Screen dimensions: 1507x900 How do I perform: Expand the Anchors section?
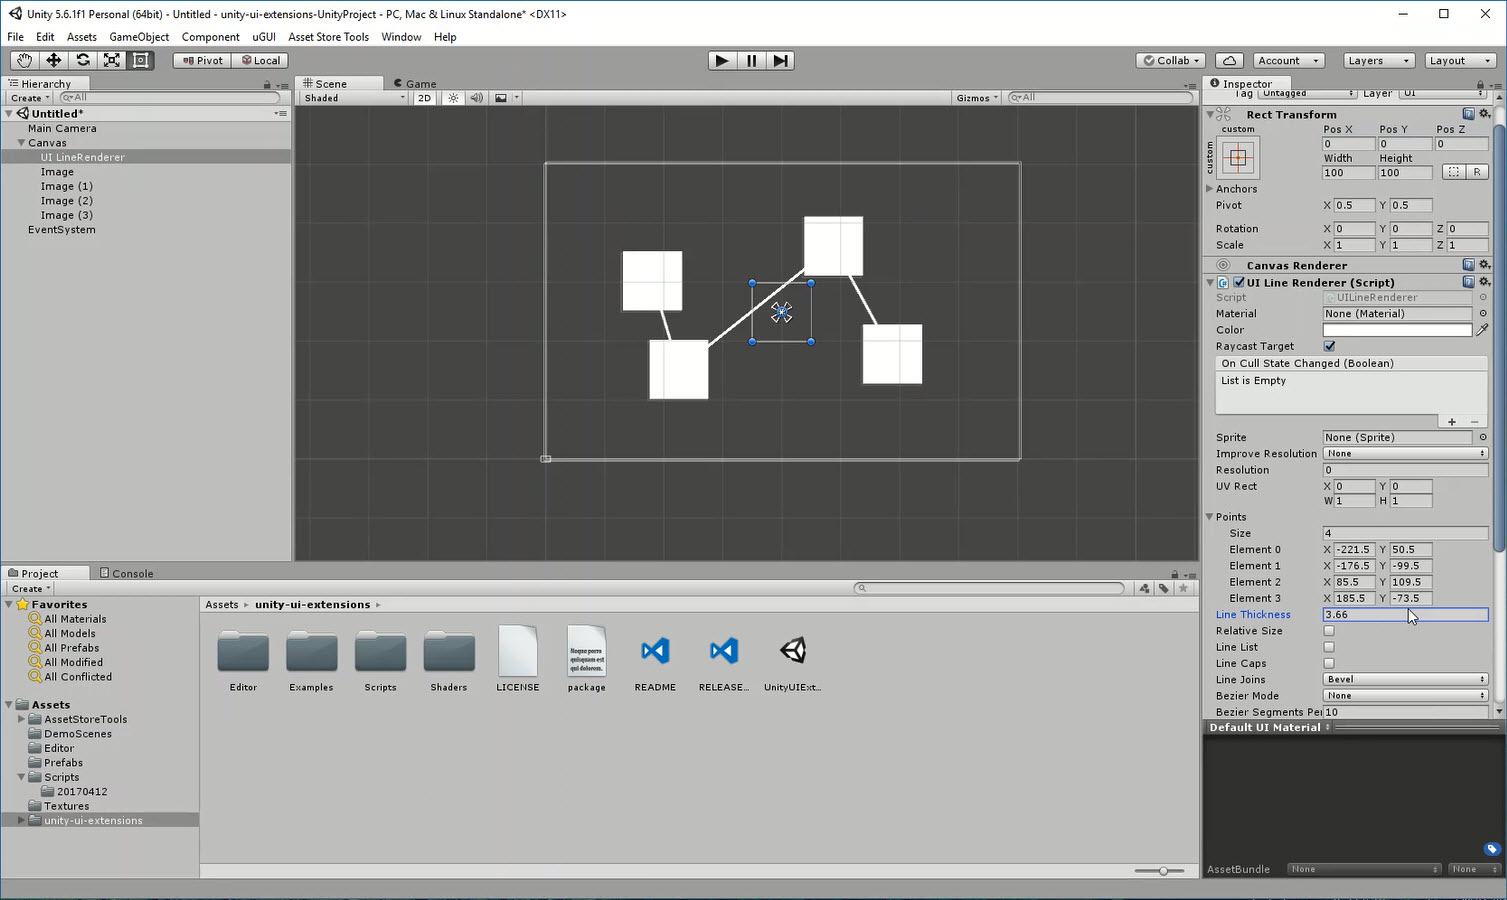point(1210,189)
